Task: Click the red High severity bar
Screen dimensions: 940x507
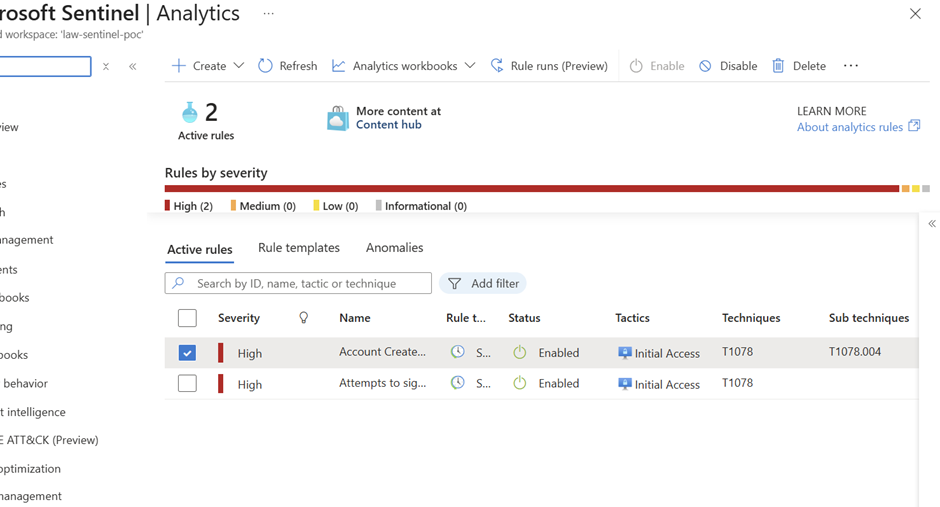Action: [531, 188]
